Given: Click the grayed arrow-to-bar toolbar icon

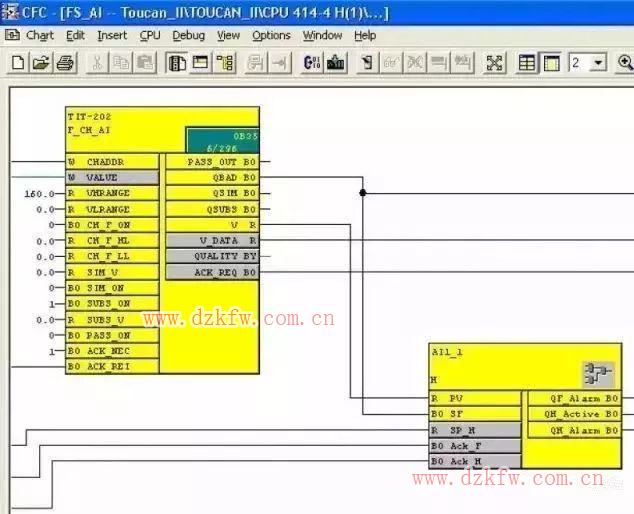Looking at the screenshot, I should tap(280, 63).
